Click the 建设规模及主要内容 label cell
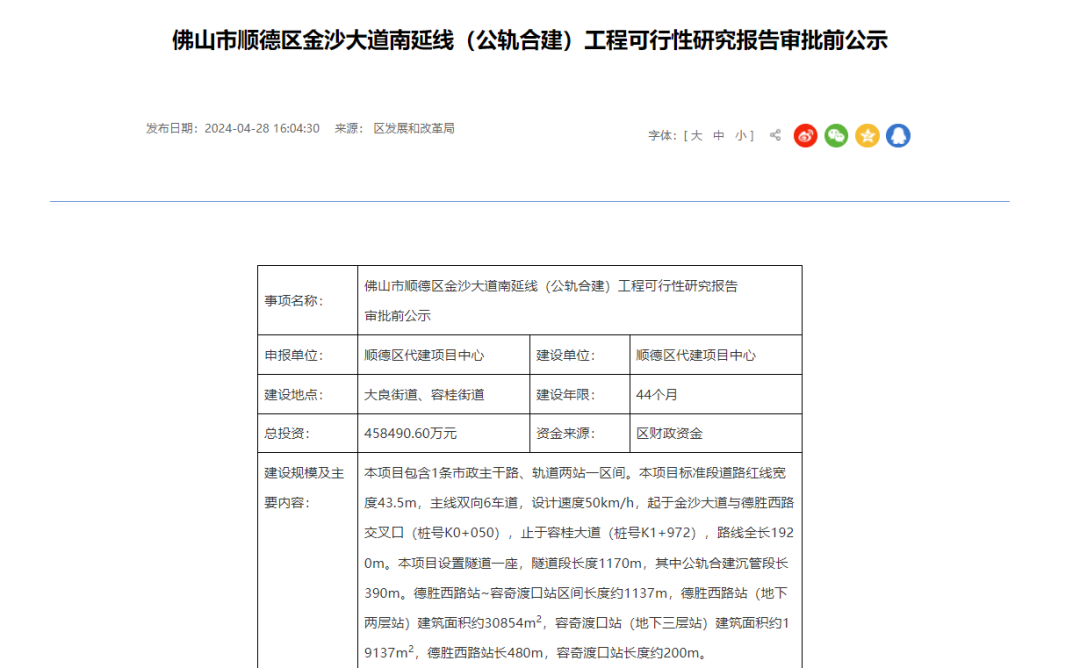 [x=304, y=487]
